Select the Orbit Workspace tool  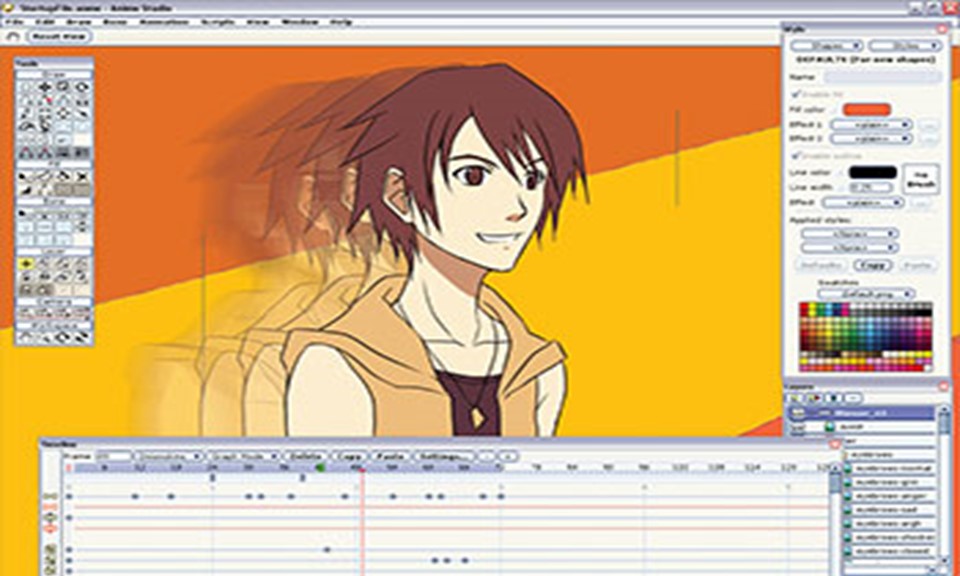click(82, 336)
